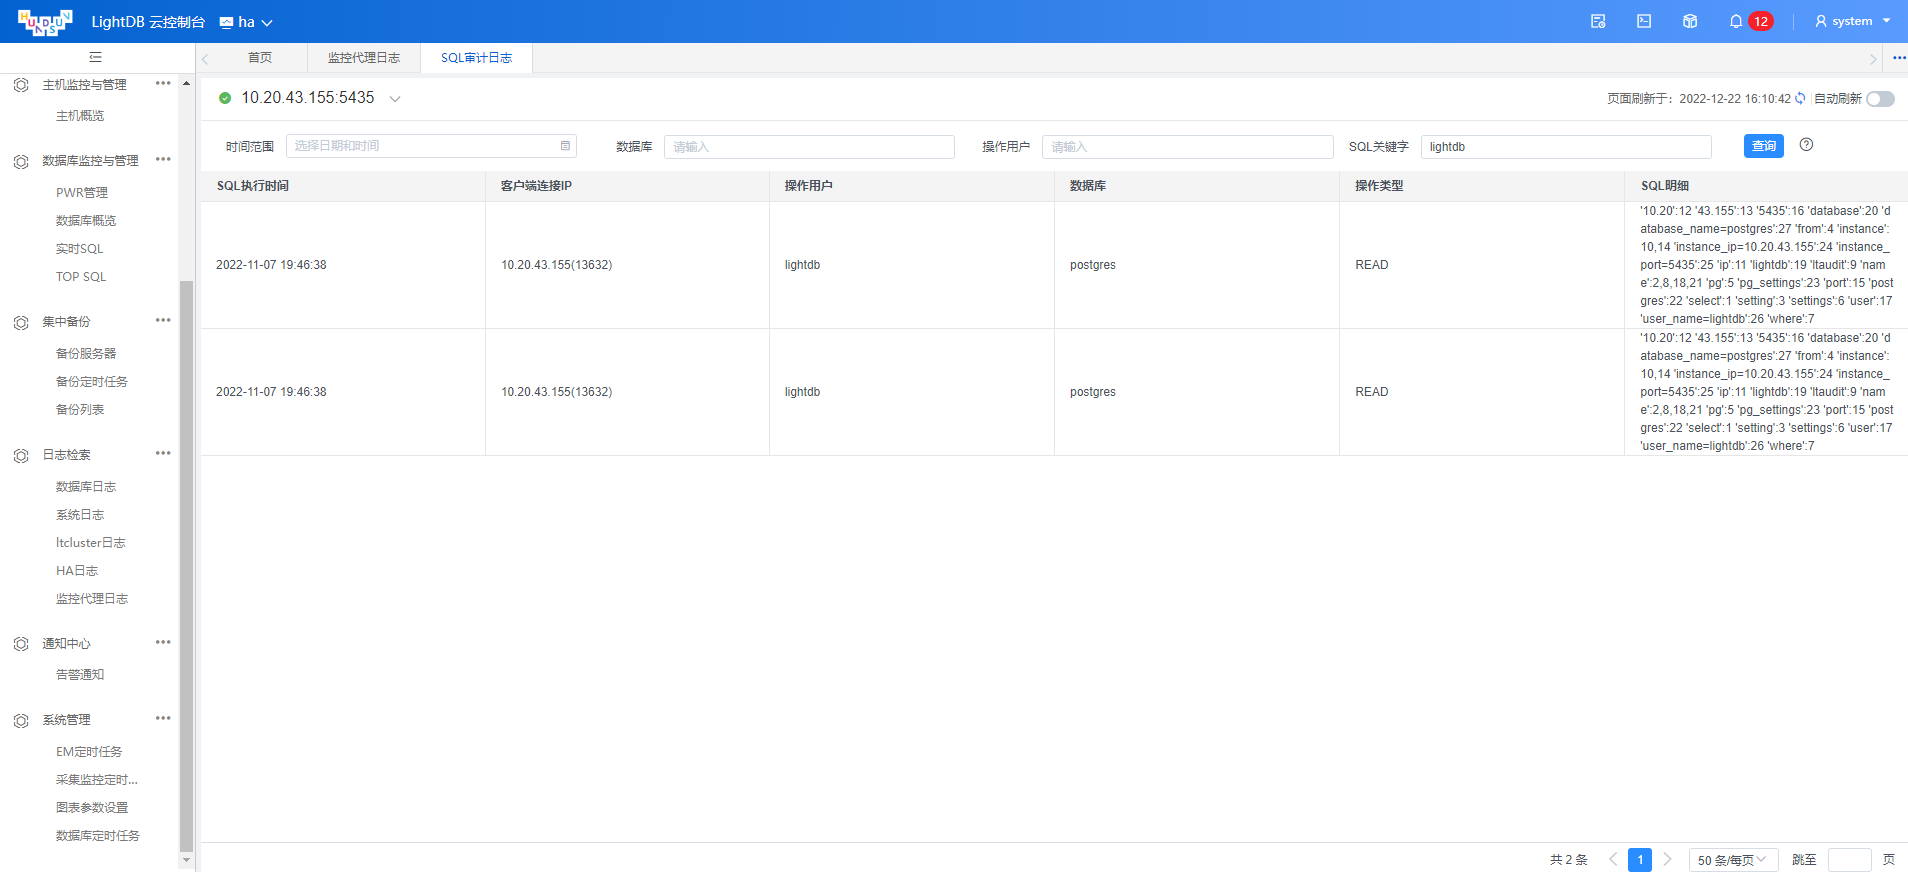The height and width of the screenshot is (872, 1908).
Task: Open 监控代理日志 sidebar menu item
Action: pyautogui.click(x=92, y=599)
